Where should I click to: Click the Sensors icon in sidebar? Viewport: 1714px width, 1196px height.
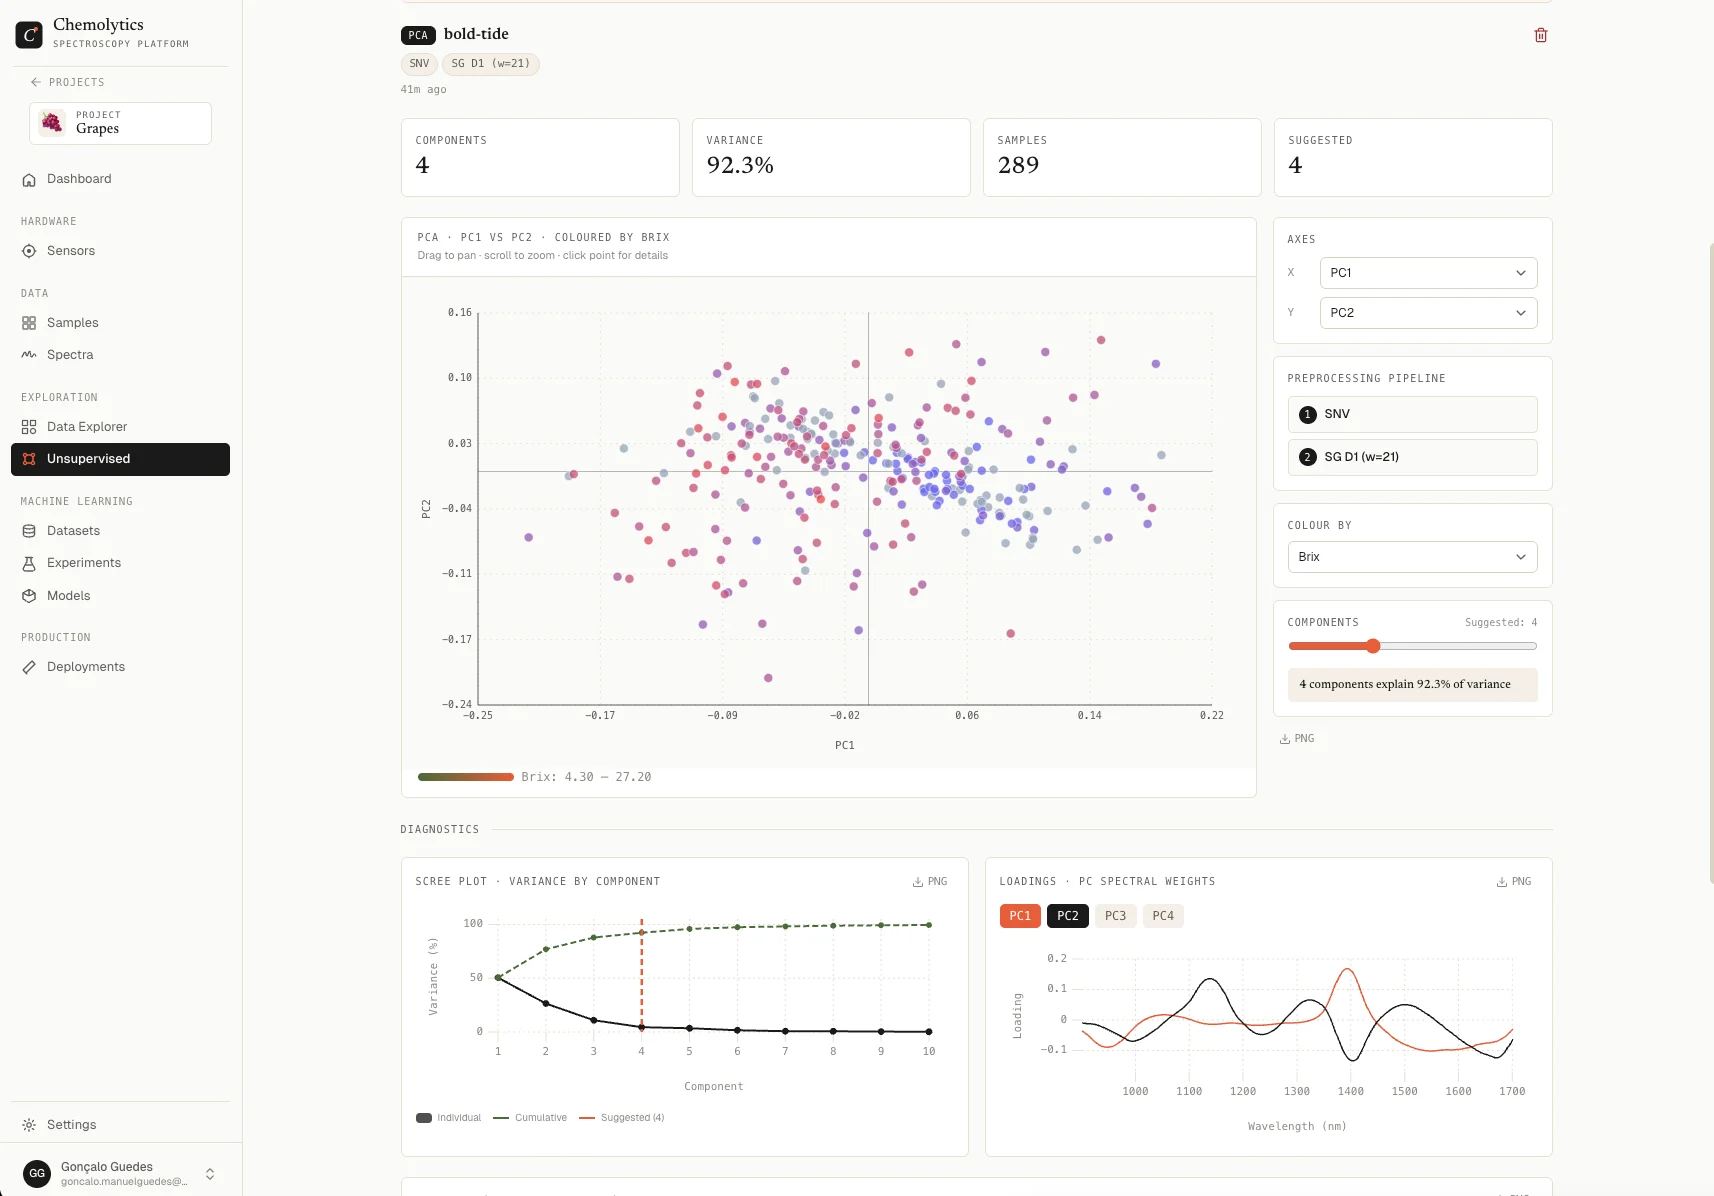29,251
